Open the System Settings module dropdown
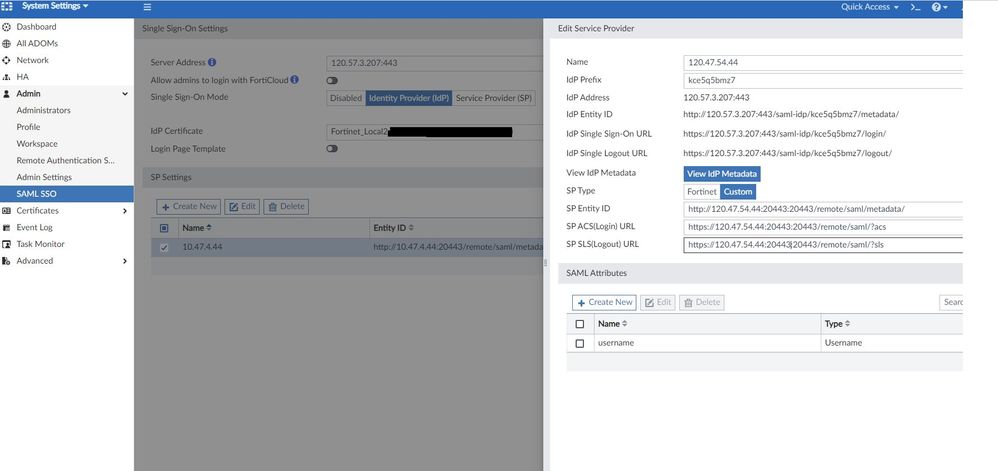This screenshot has width=998, height=471. click(55, 6)
